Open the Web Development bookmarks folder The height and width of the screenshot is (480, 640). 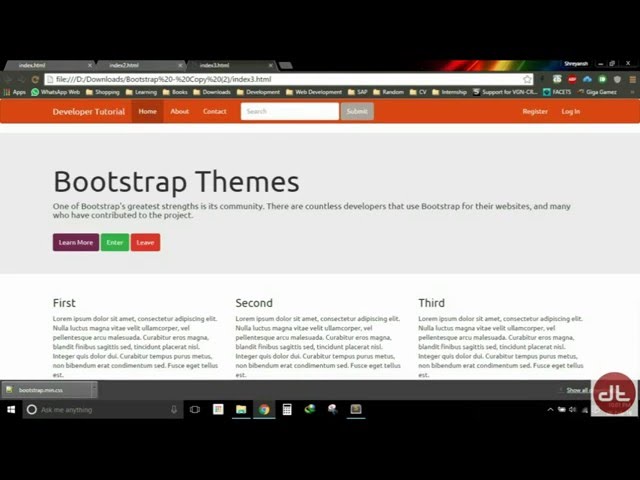(314, 92)
